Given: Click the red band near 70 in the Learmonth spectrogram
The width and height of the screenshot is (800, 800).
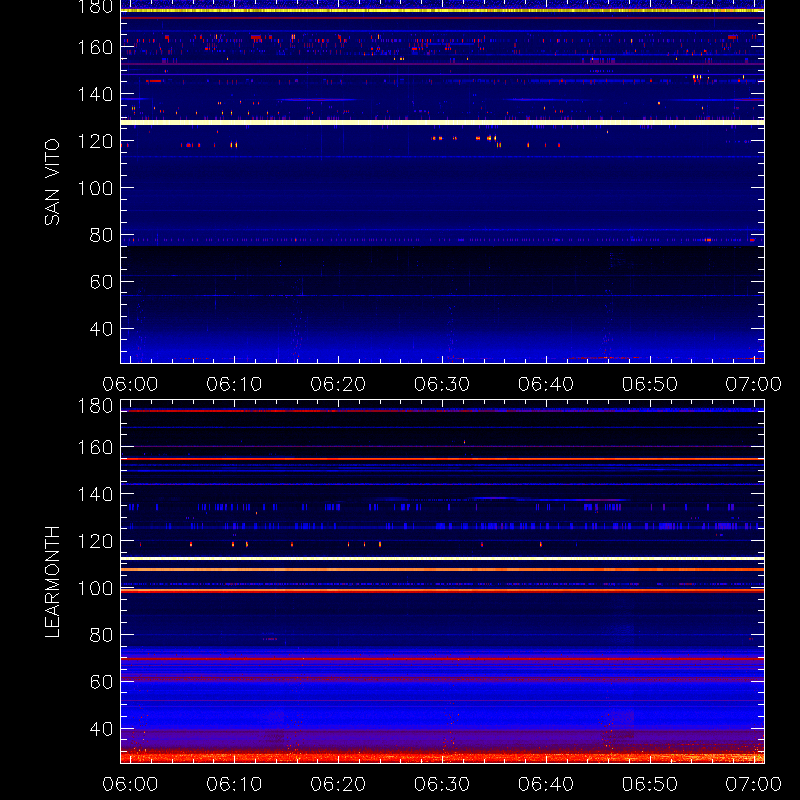Looking at the screenshot, I should click(x=442, y=659).
